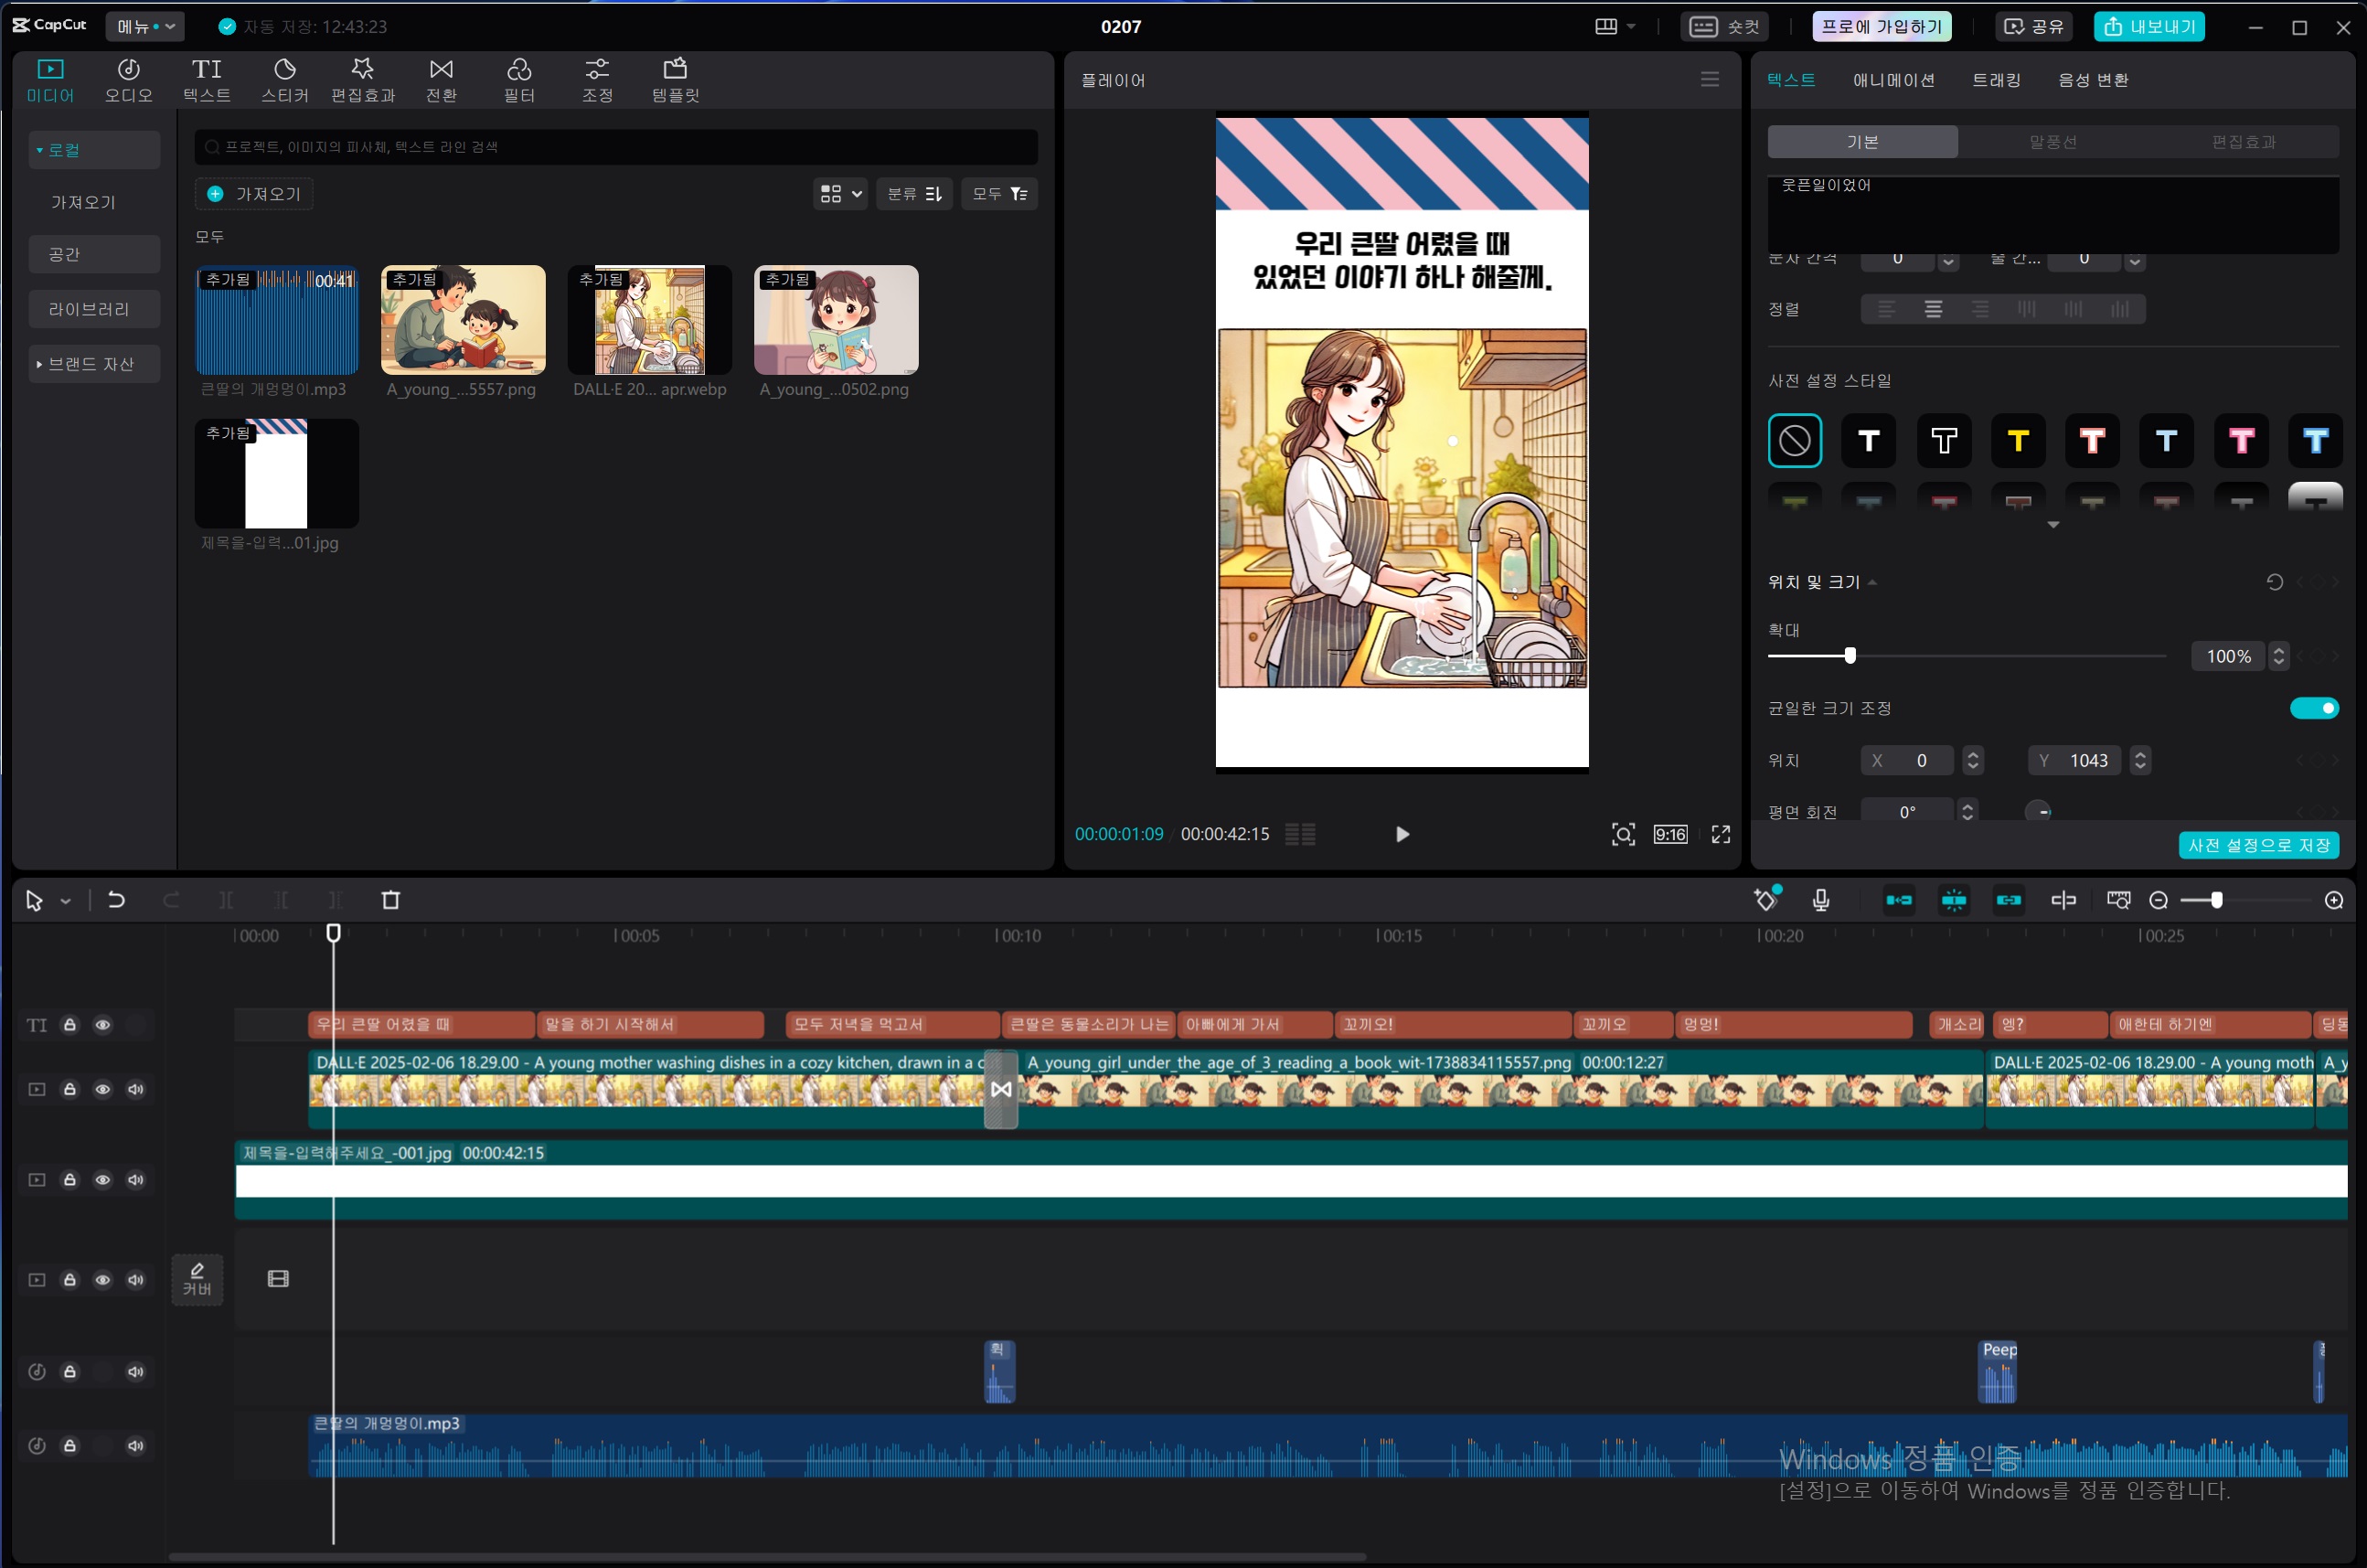Screen dimensions: 2367x1568
Task: Open the 템플릿 templates panel
Action: click(x=676, y=80)
